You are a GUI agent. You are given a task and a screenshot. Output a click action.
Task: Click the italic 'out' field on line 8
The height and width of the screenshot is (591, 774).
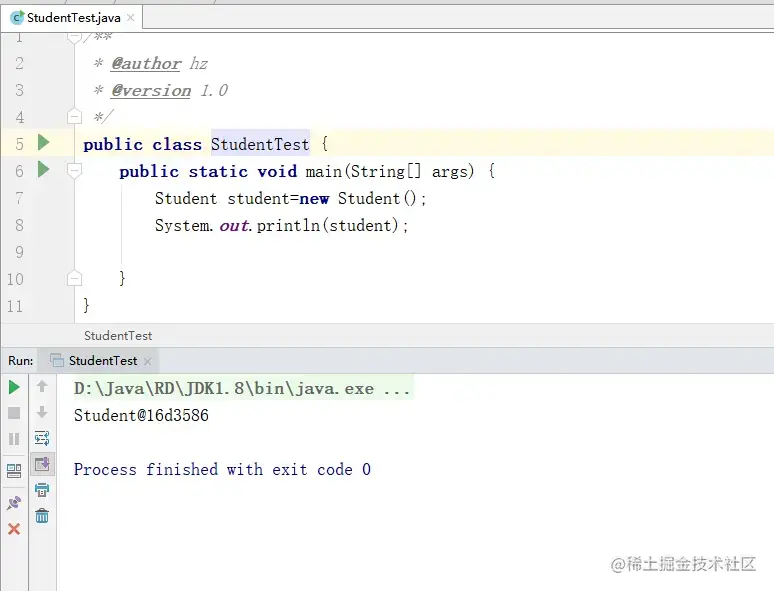[x=234, y=226]
